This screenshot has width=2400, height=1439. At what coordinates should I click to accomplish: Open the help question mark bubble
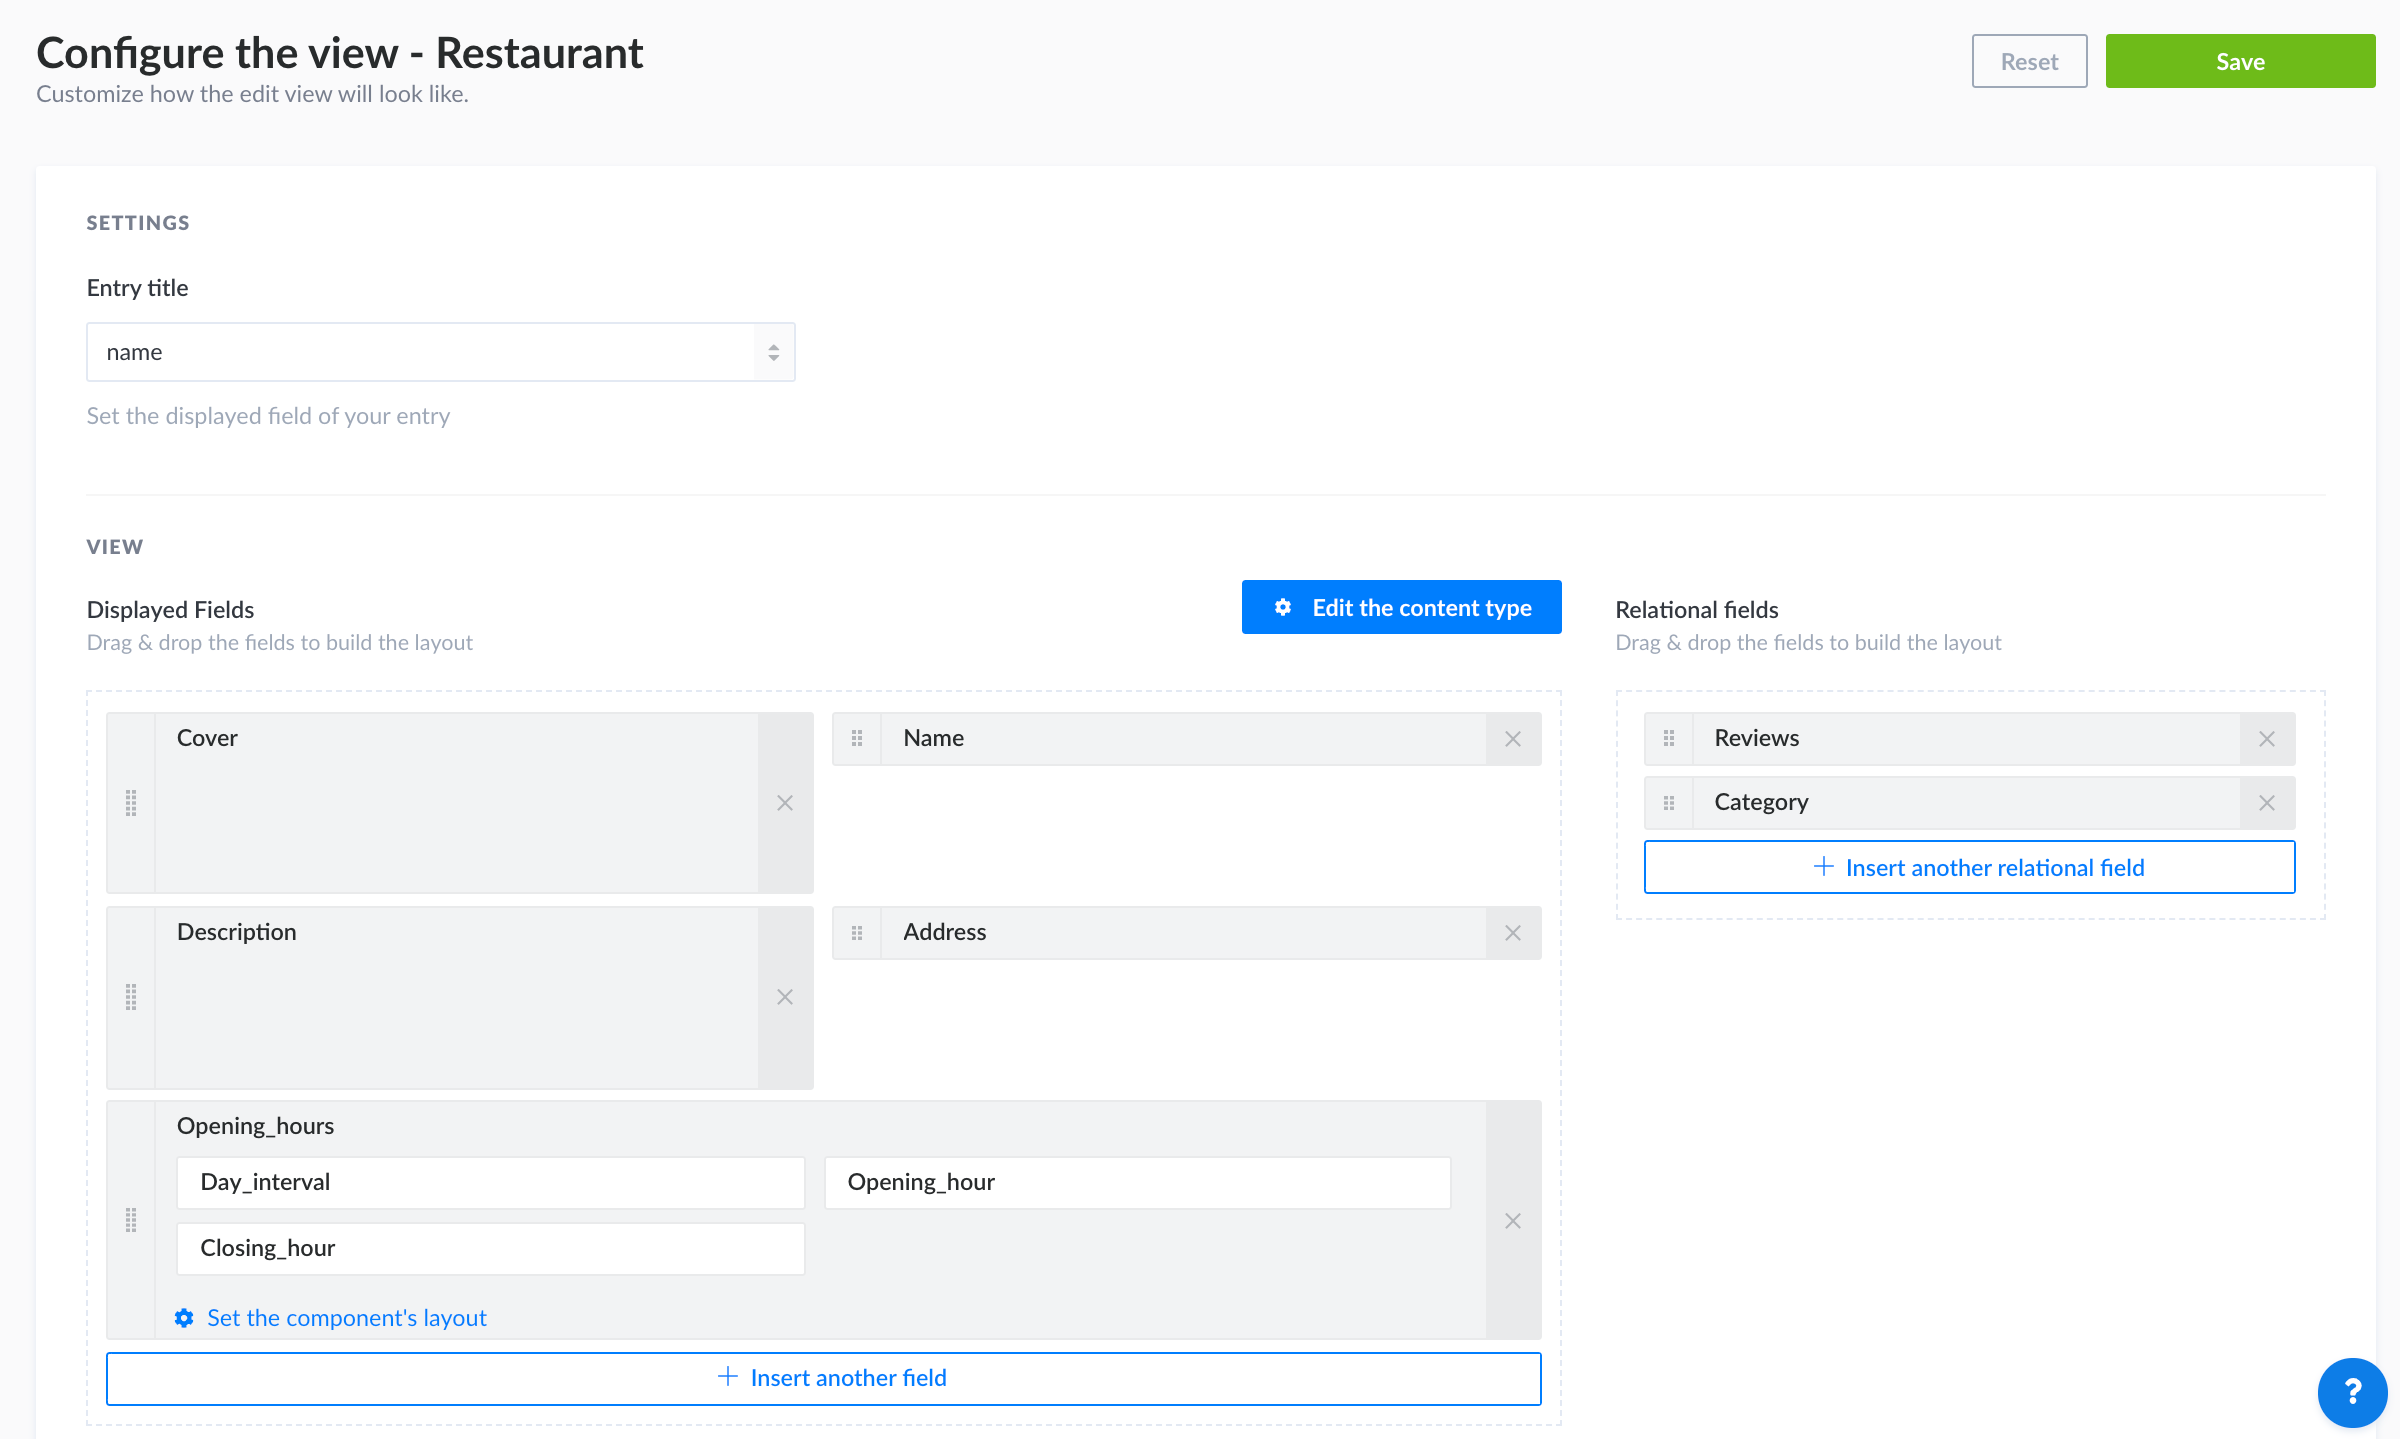point(2351,1392)
